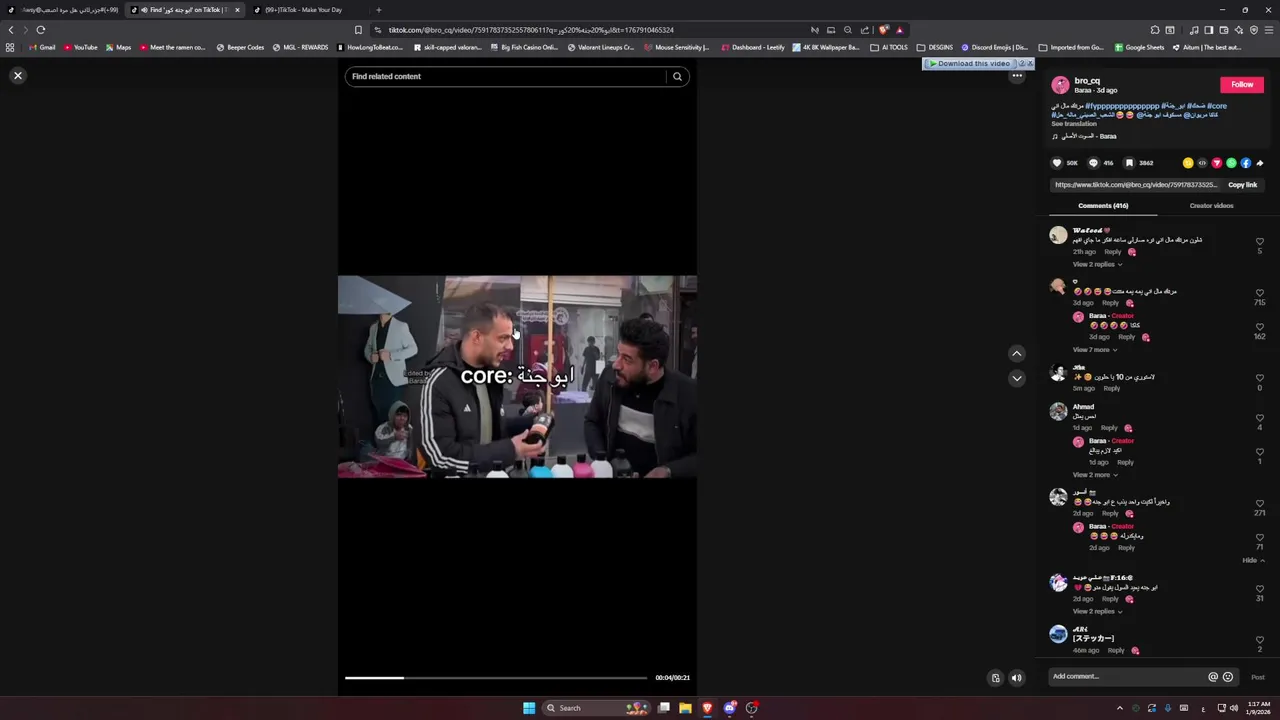
Task: Click the search magnifier in Find related content
Action: coord(677,76)
